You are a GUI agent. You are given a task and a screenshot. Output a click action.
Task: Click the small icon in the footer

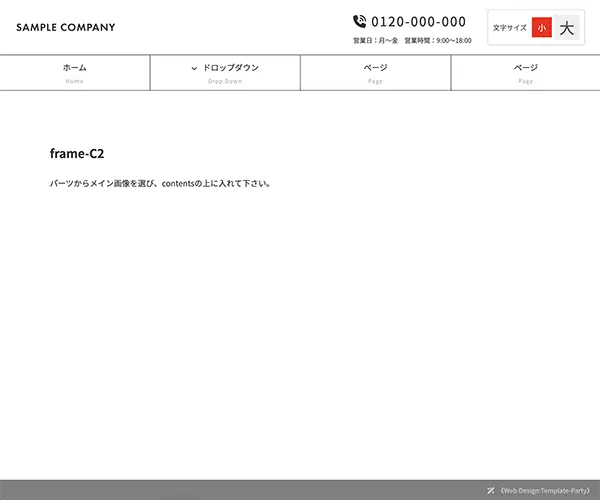491,491
